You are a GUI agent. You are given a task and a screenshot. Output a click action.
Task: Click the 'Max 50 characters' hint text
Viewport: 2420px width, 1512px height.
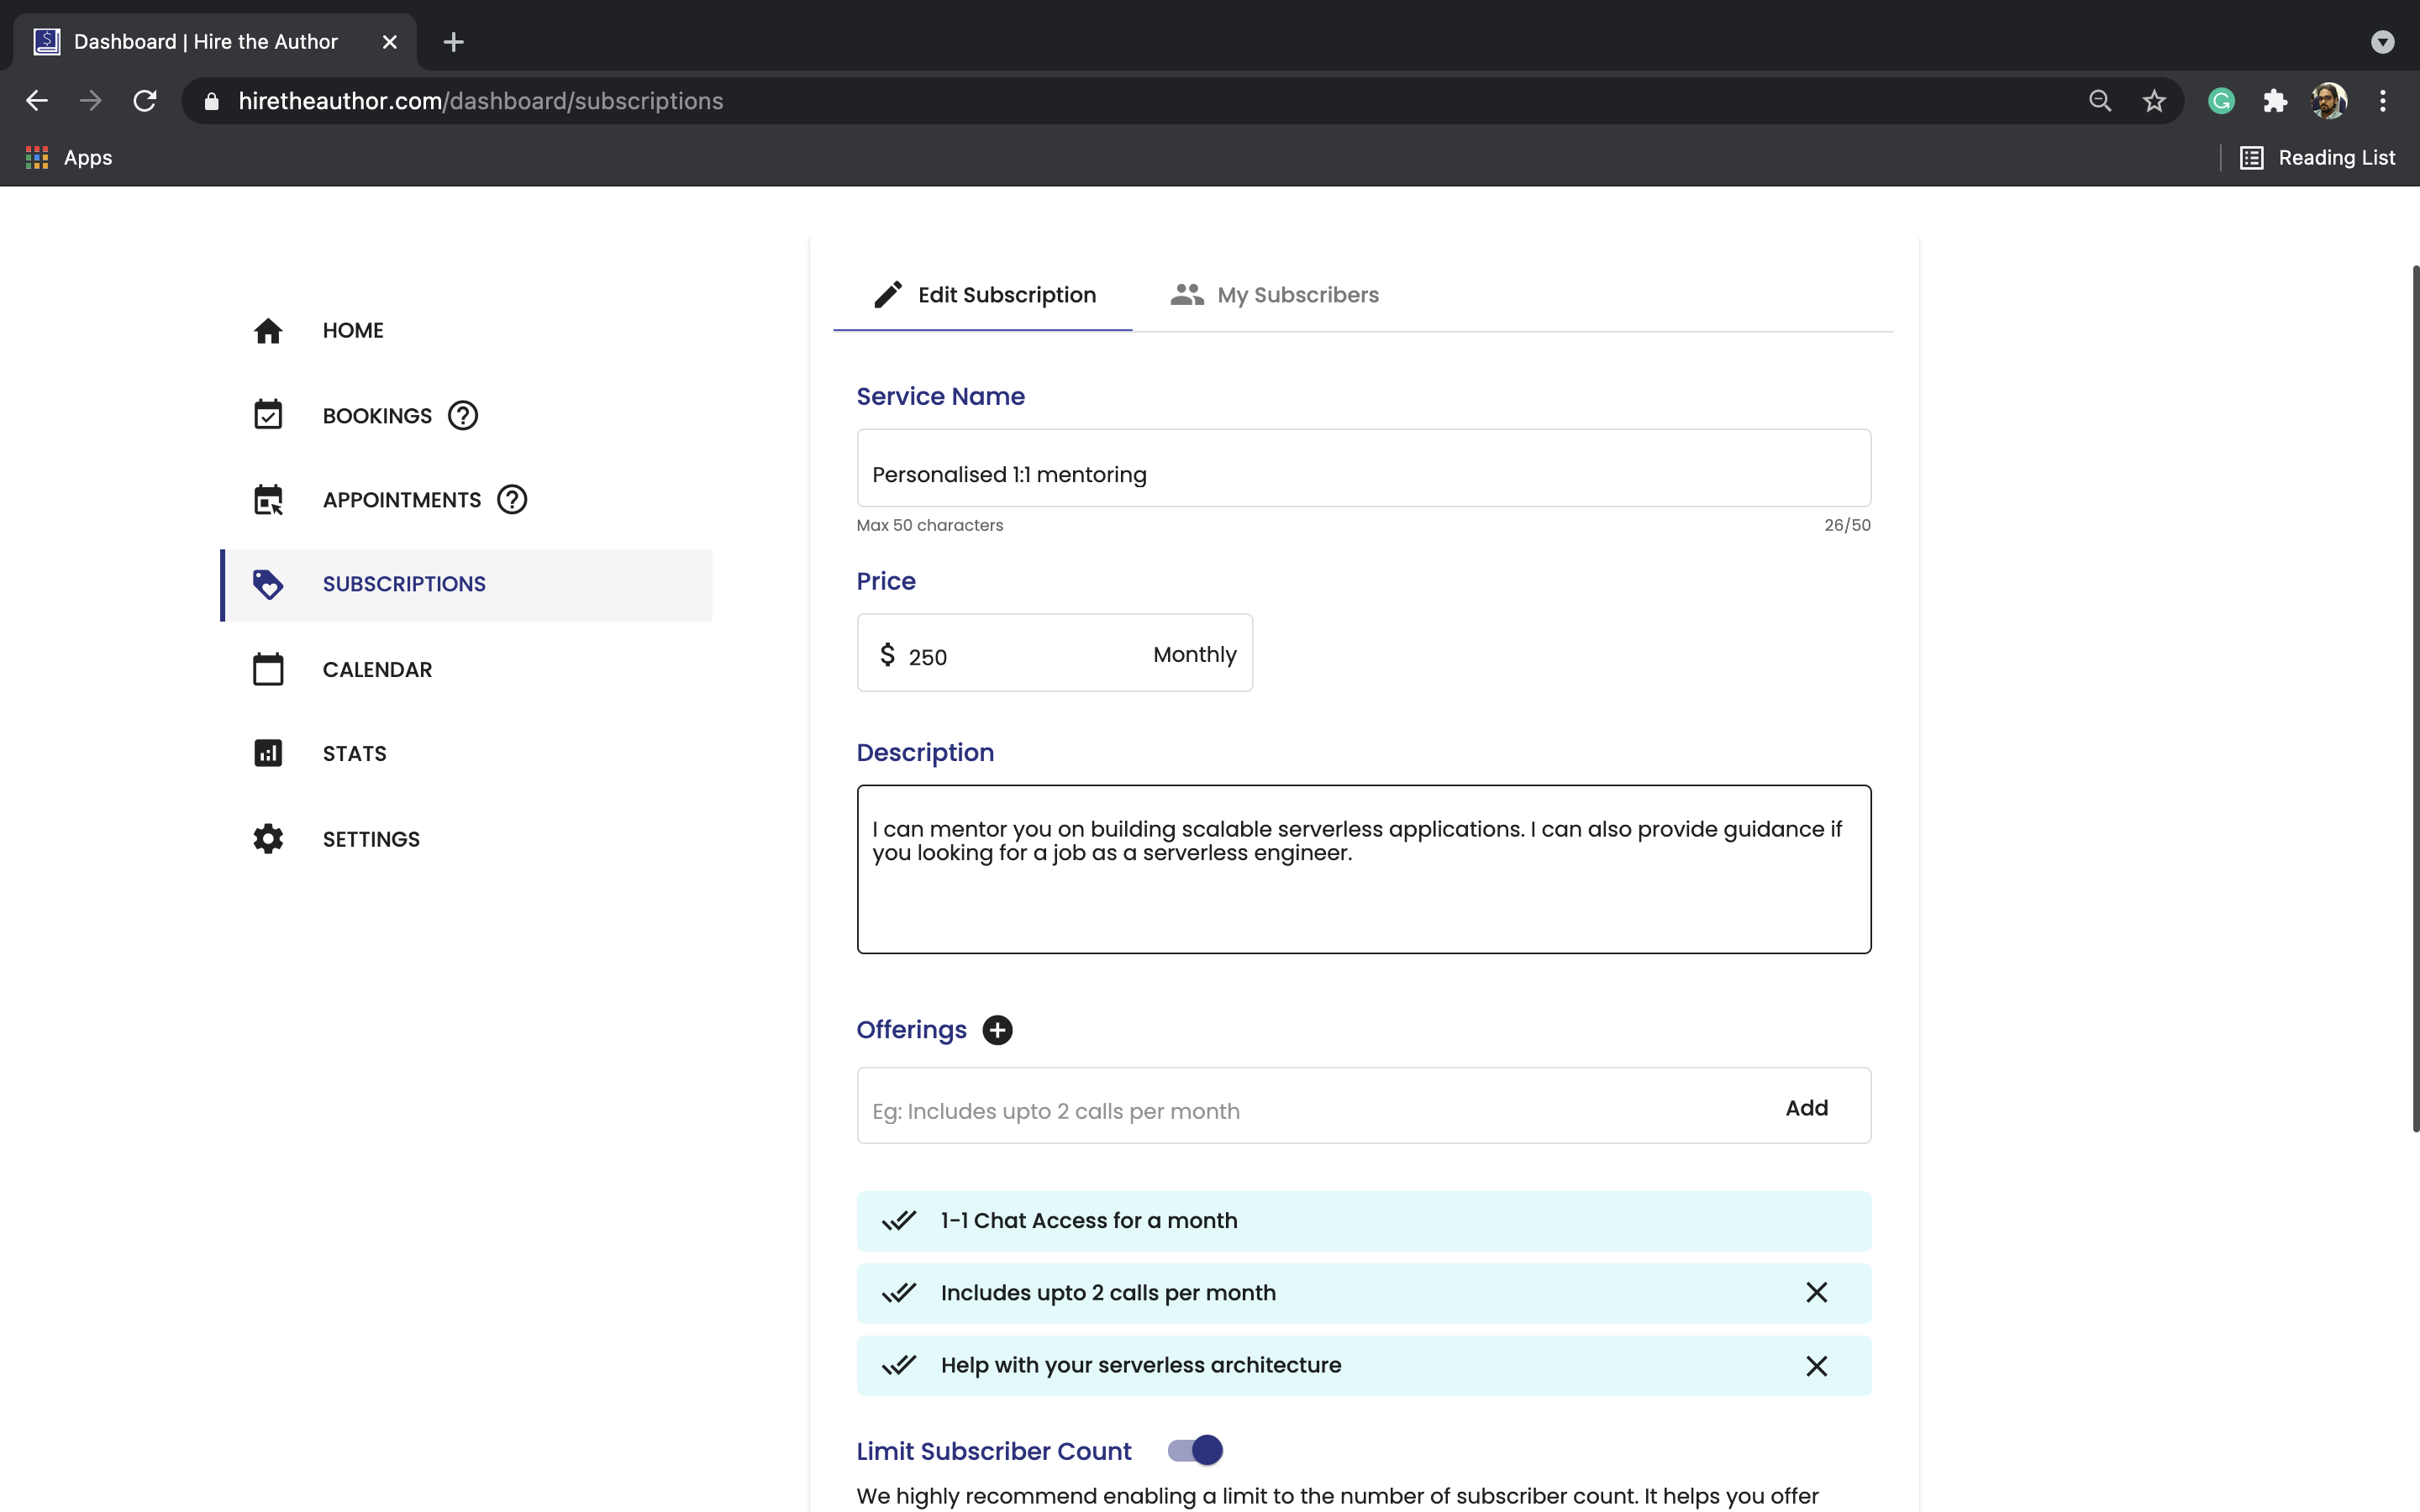click(929, 525)
